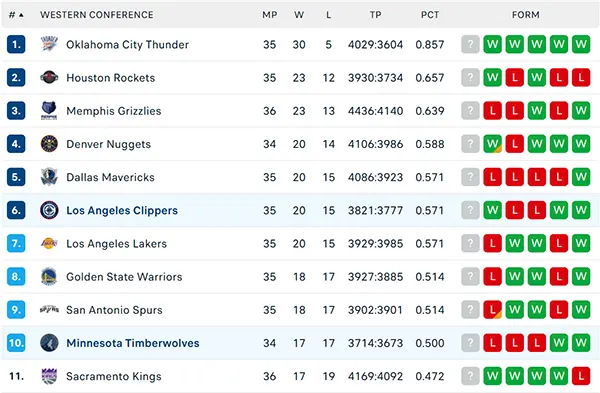Click the MP column header
The height and width of the screenshot is (393, 600).
point(269,15)
